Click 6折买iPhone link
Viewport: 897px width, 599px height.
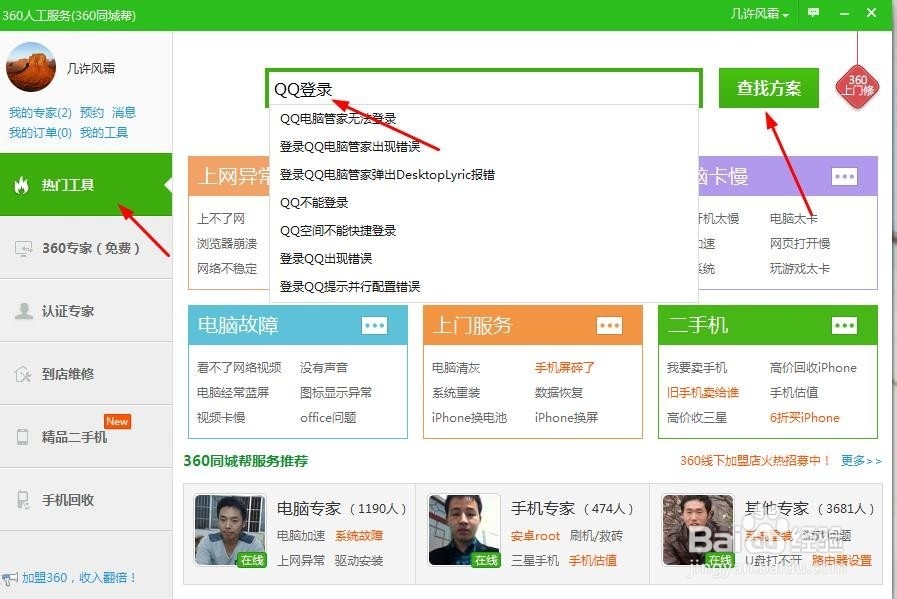coord(804,418)
